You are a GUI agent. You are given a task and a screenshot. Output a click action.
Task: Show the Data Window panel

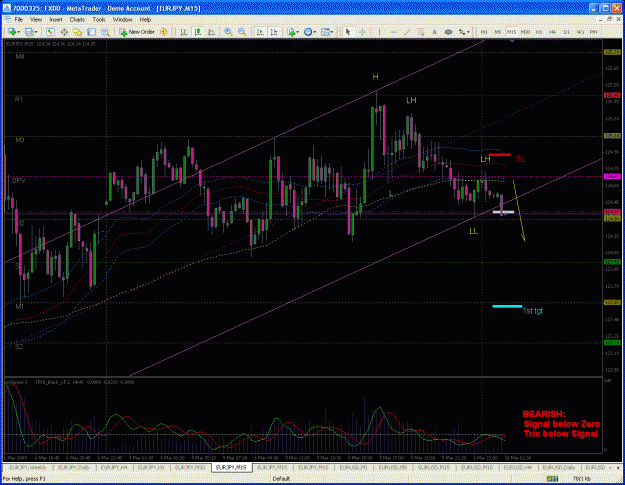tap(64, 32)
